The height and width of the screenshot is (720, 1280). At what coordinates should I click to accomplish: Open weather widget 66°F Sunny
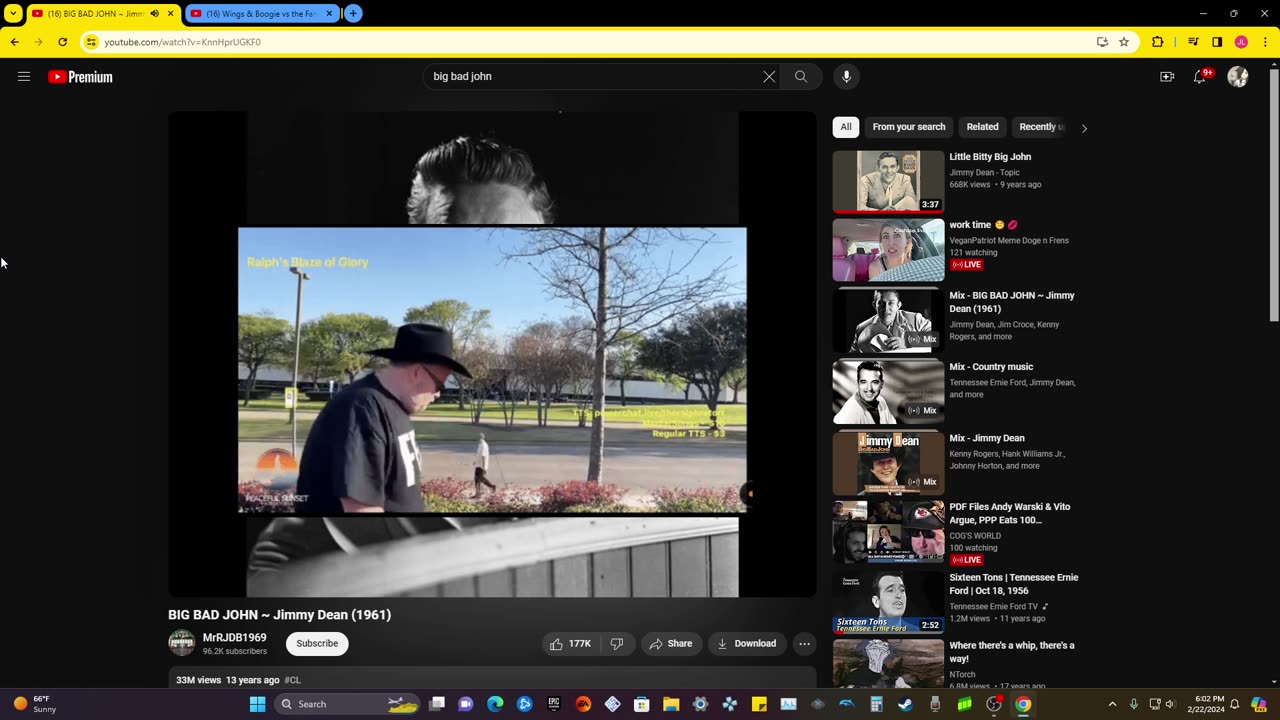pyautogui.click(x=35, y=704)
